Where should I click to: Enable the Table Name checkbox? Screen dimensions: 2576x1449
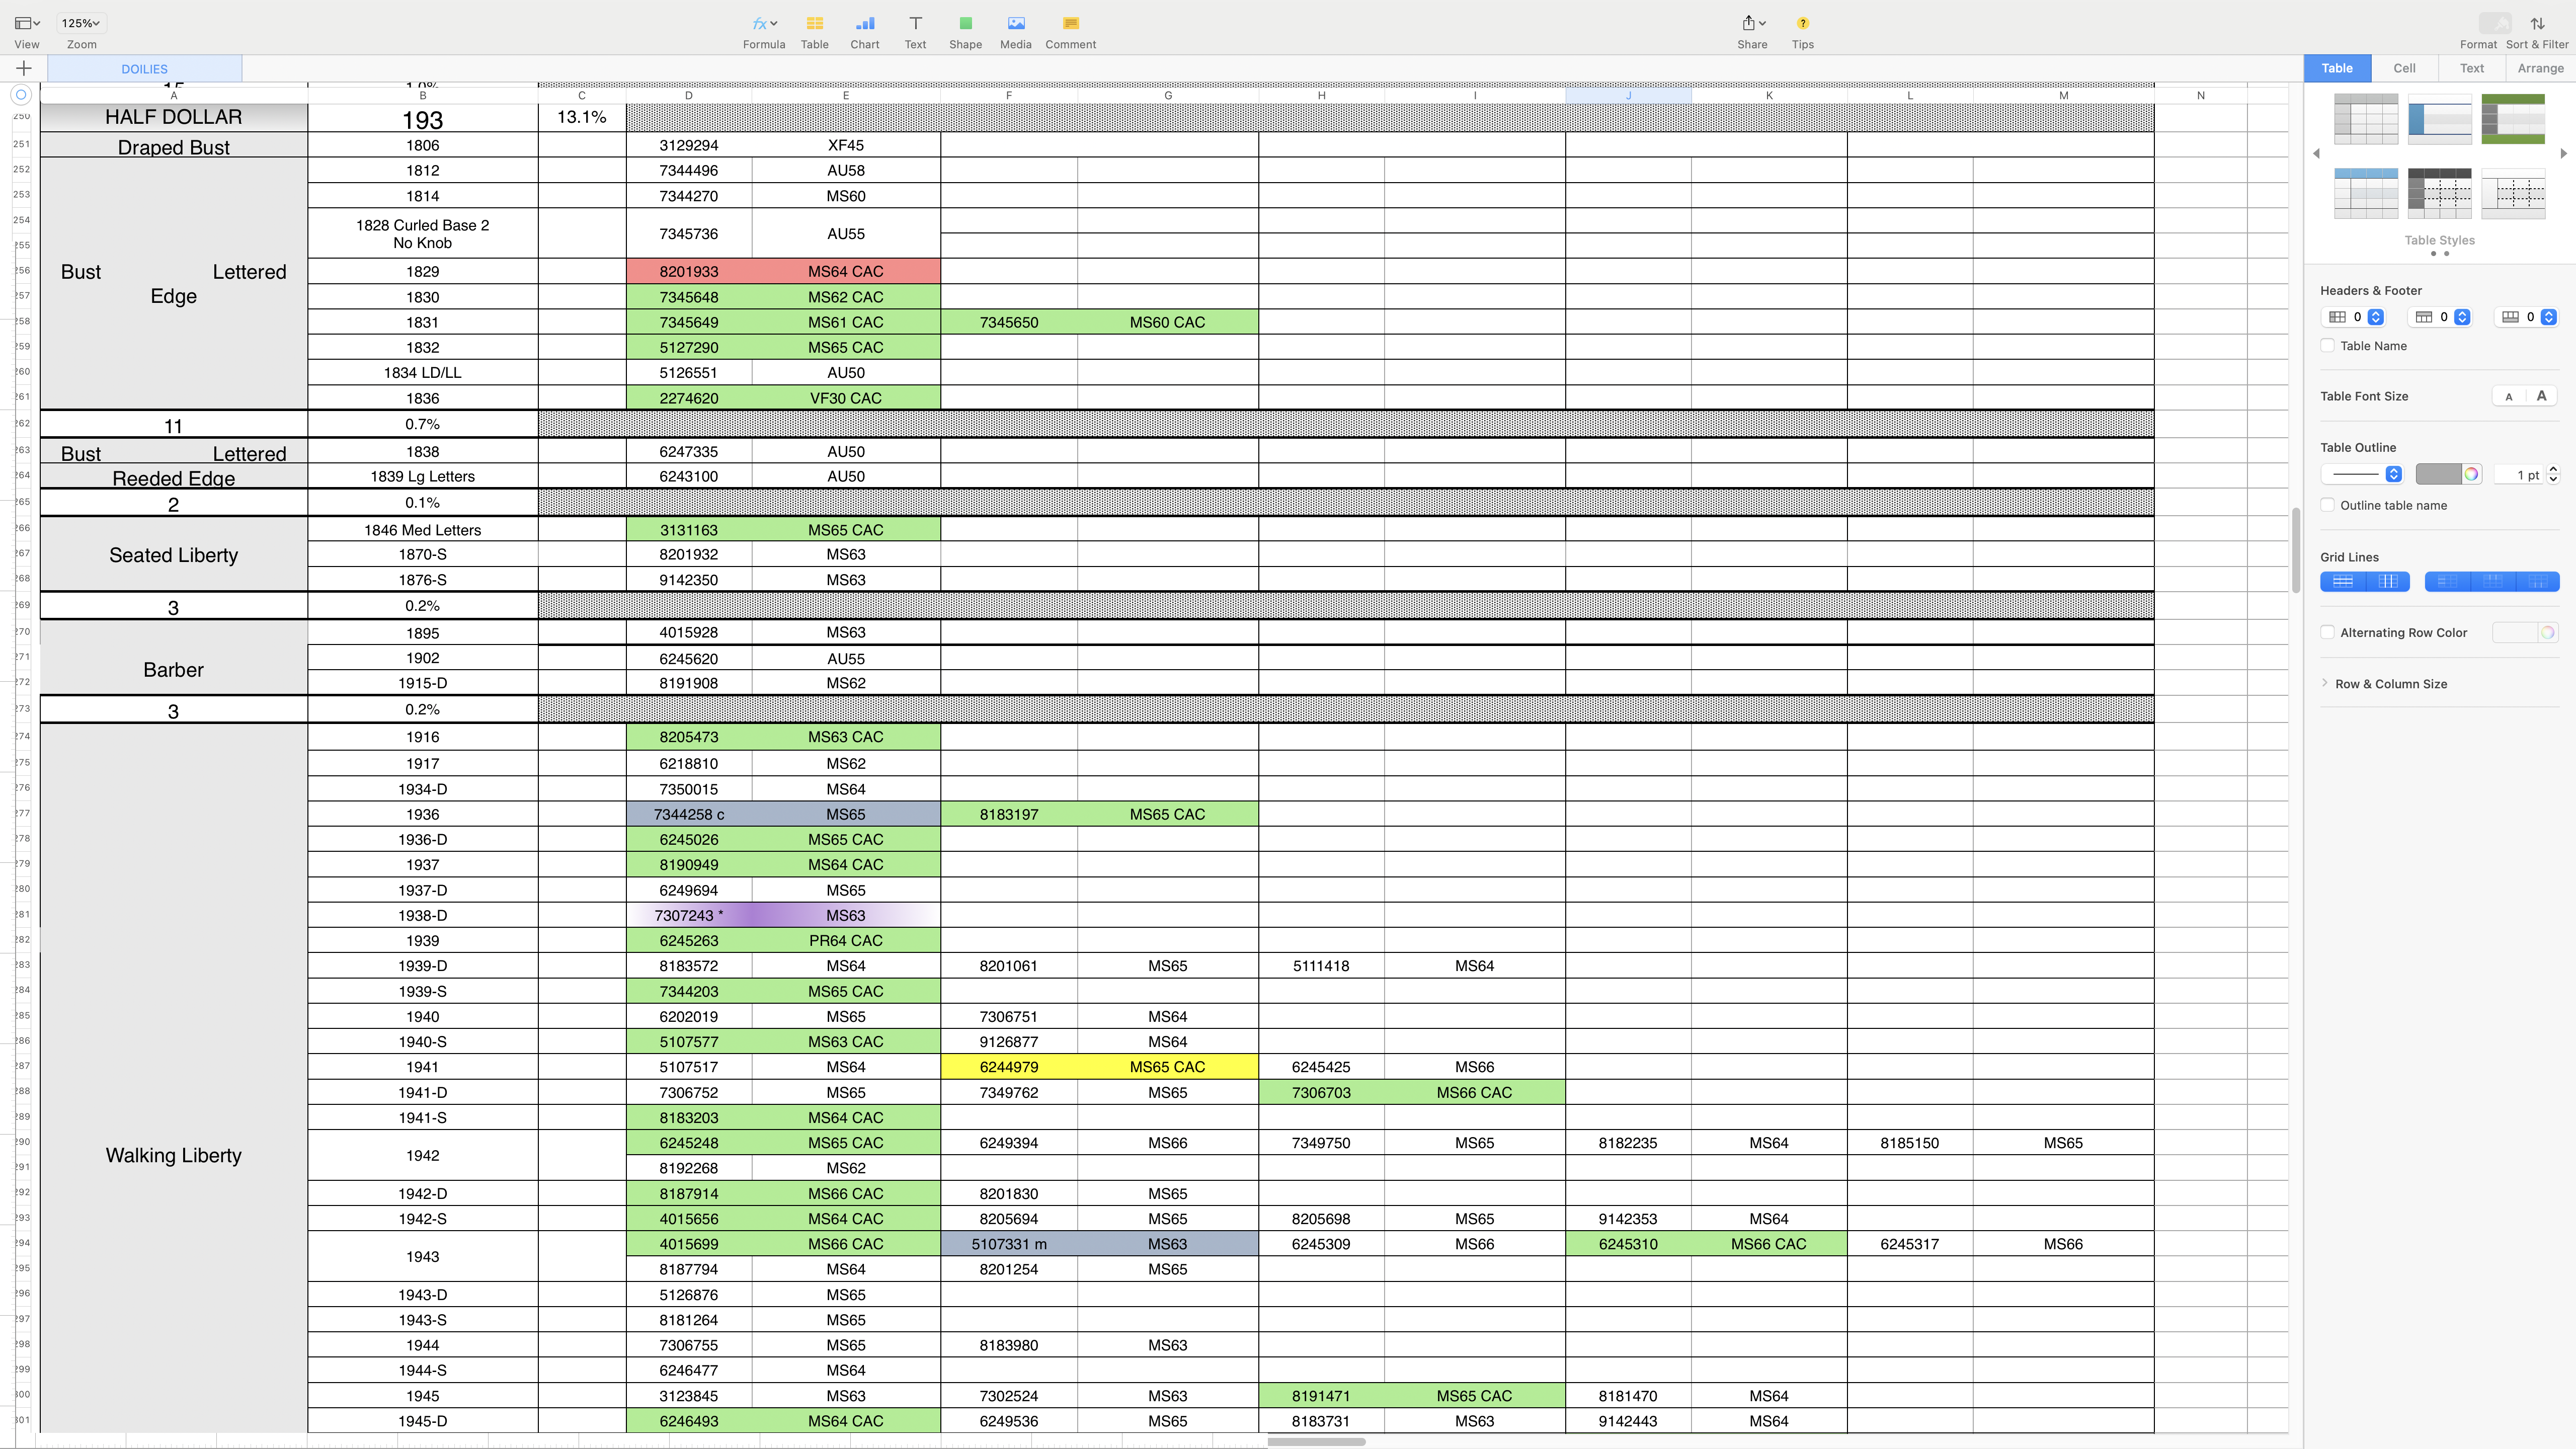click(x=2327, y=346)
